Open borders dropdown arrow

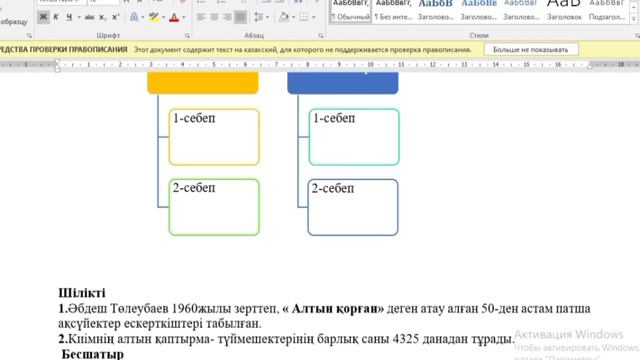coord(313,17)
